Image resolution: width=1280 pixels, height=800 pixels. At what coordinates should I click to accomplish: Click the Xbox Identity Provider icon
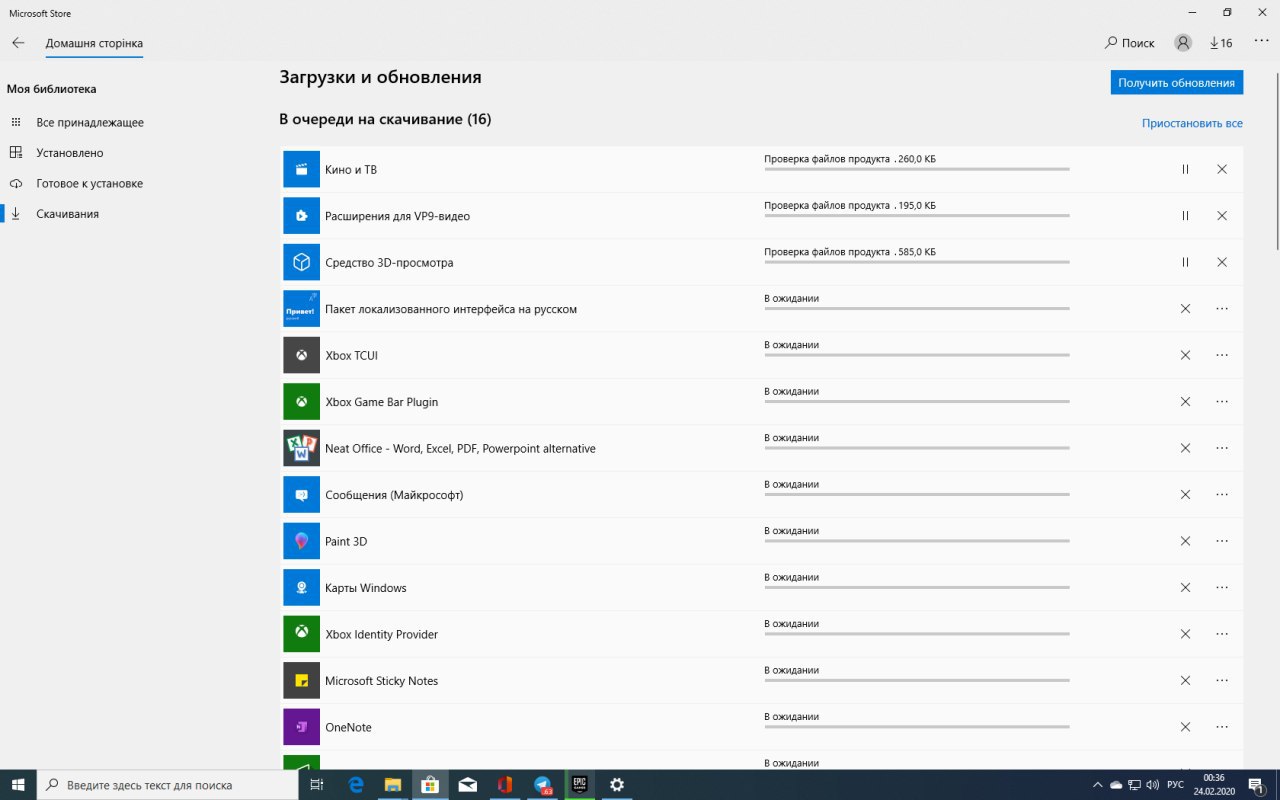(301, 634)
